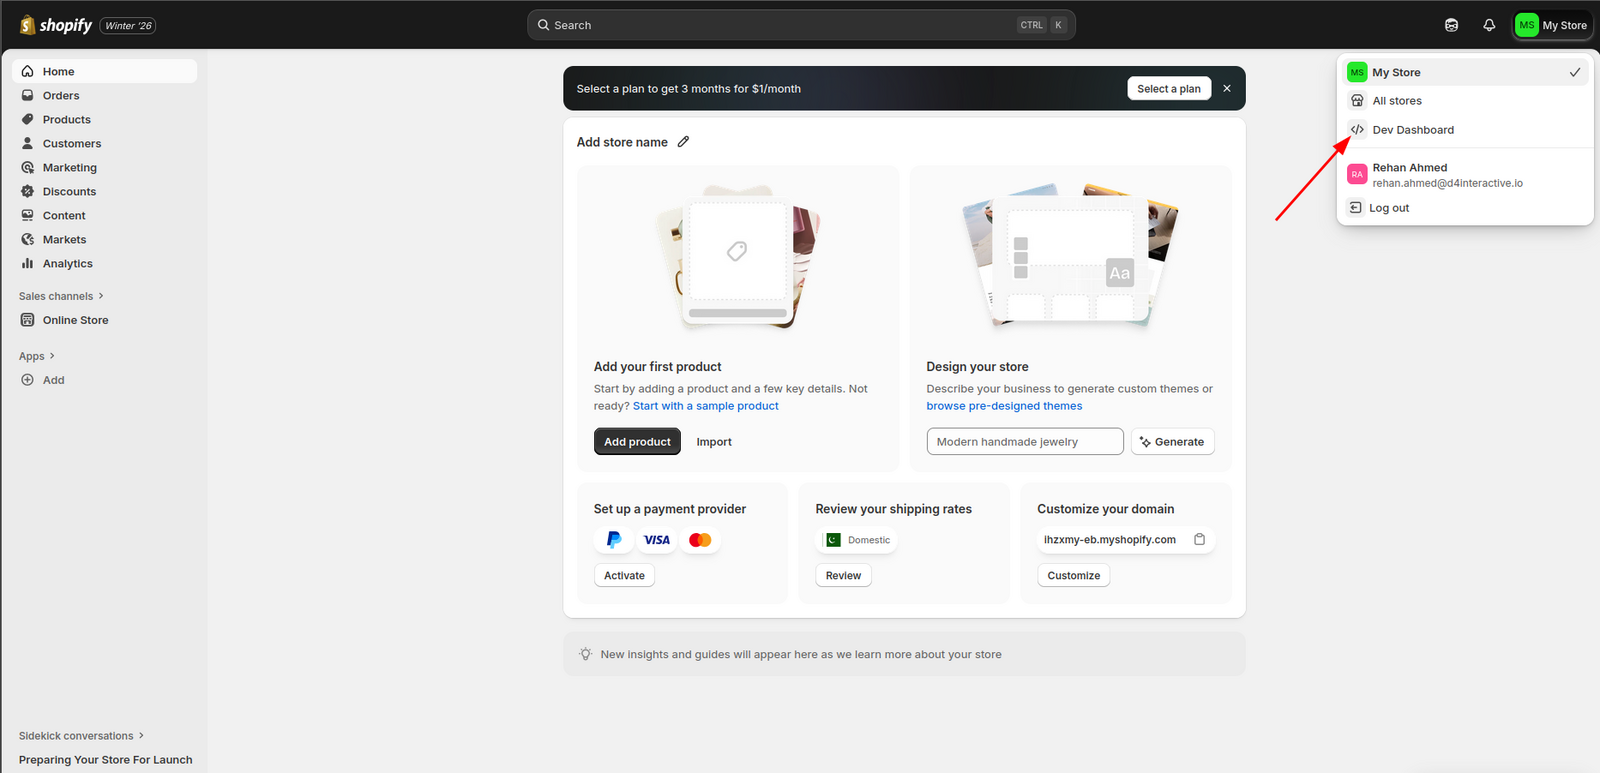
Task: Click the Add apps plus icon
Action: (28, 380)
